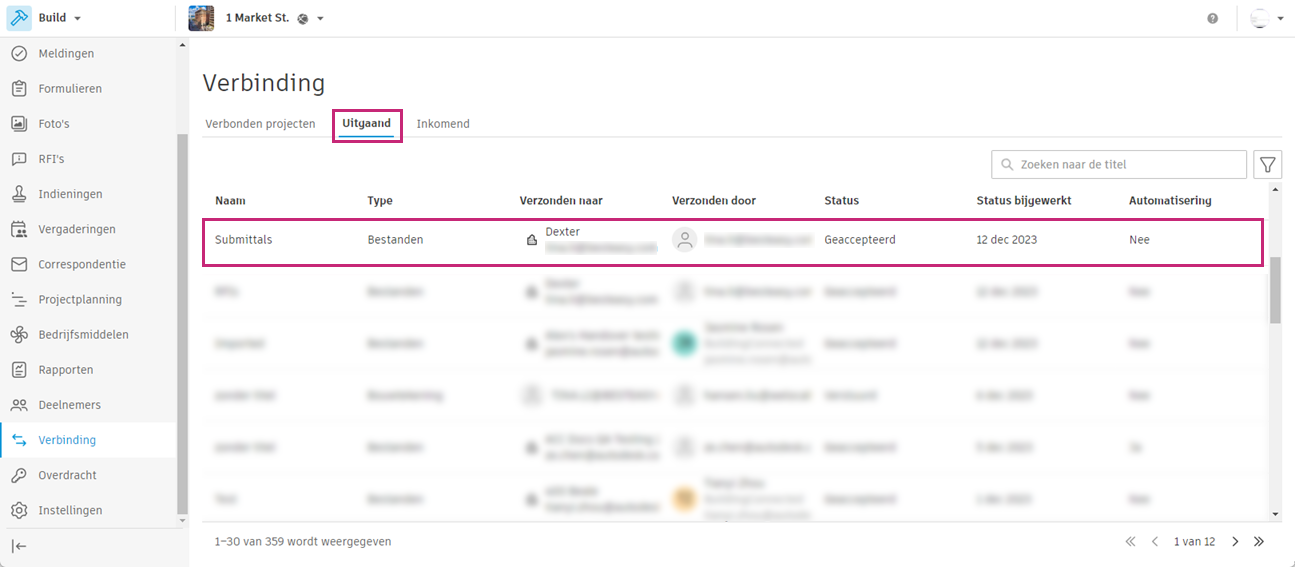Image resolution: width=1295 pixels, height=567 pixels.
Task: Open the Formulieren clipboard icon
Action: tap(19, 89)
